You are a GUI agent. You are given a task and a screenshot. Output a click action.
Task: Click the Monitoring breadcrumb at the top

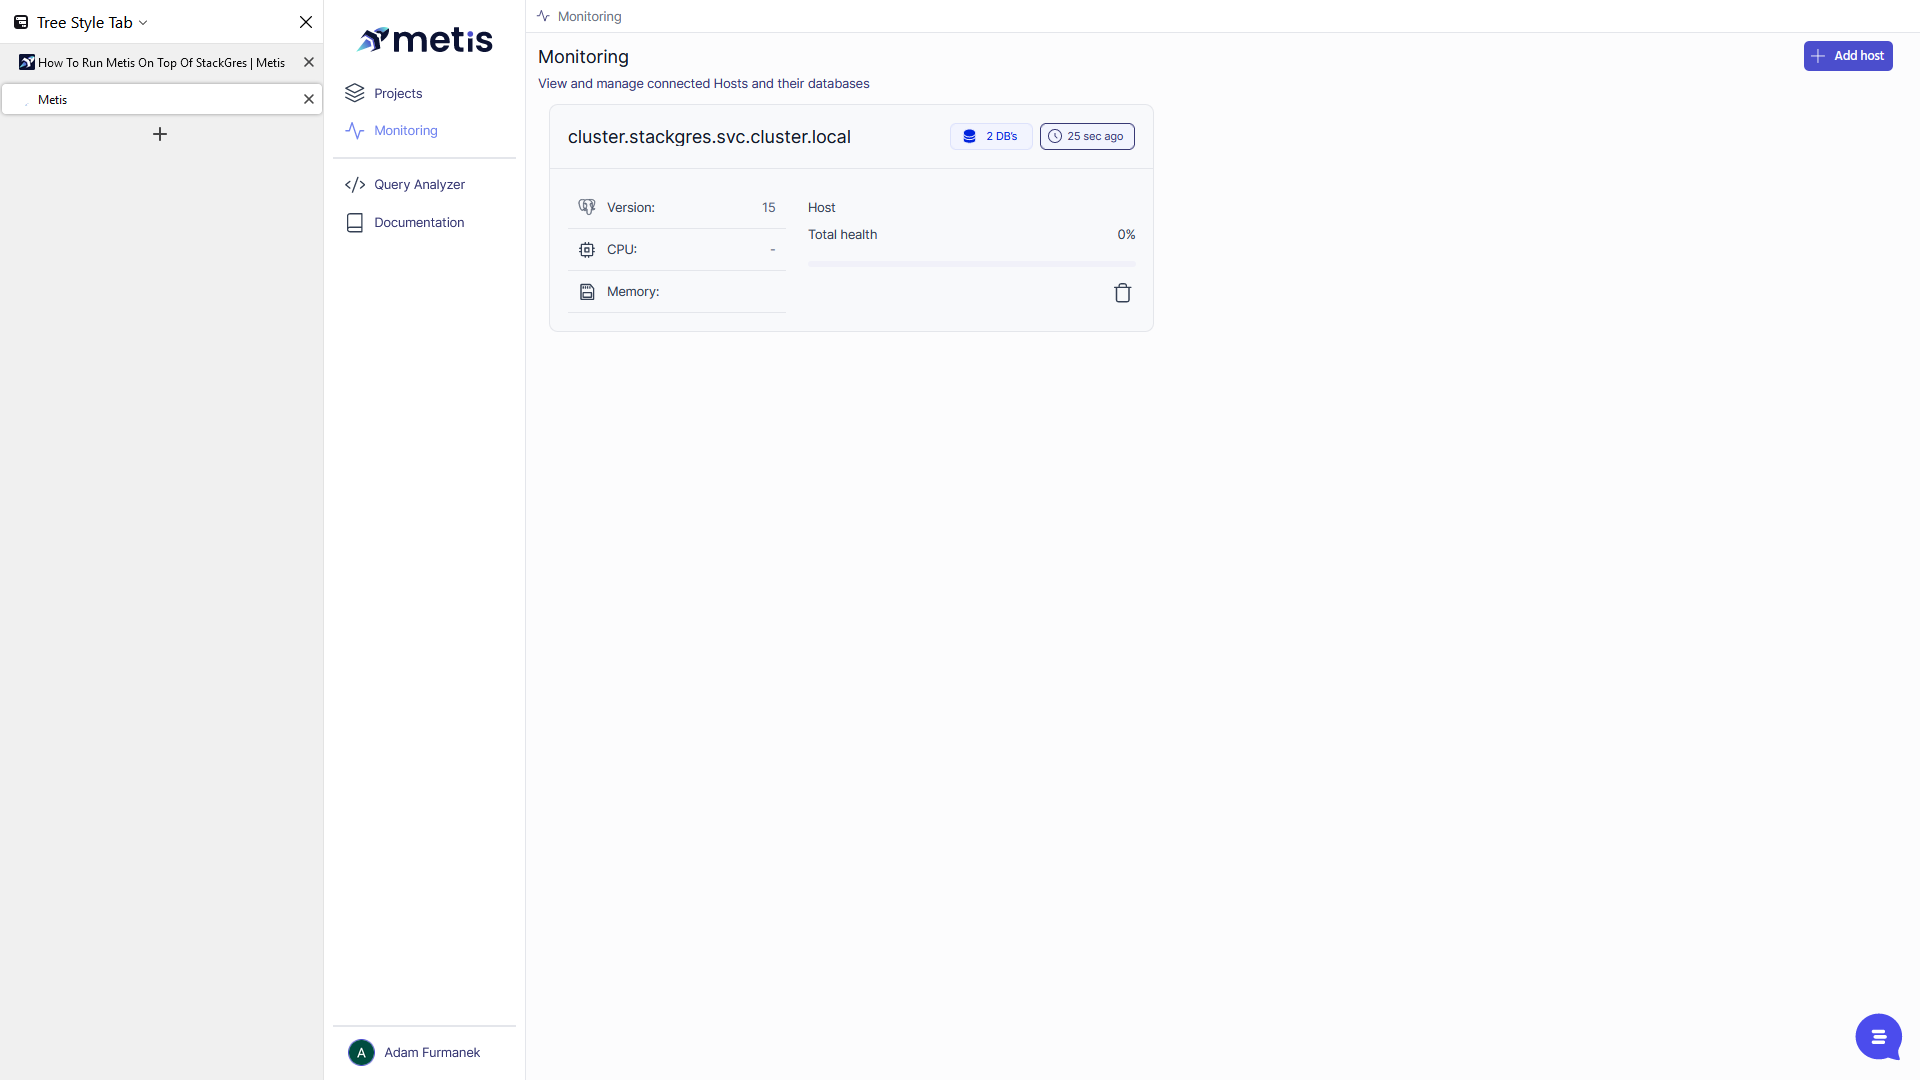click(589, 16)
